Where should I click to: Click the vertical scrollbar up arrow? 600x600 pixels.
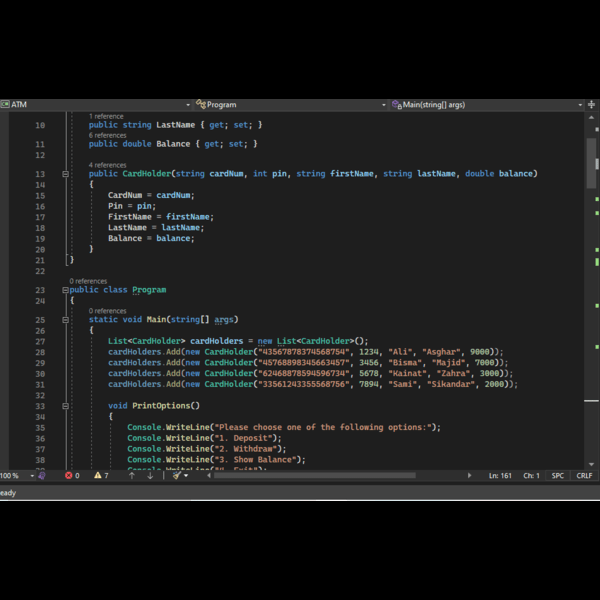[592, 117]
